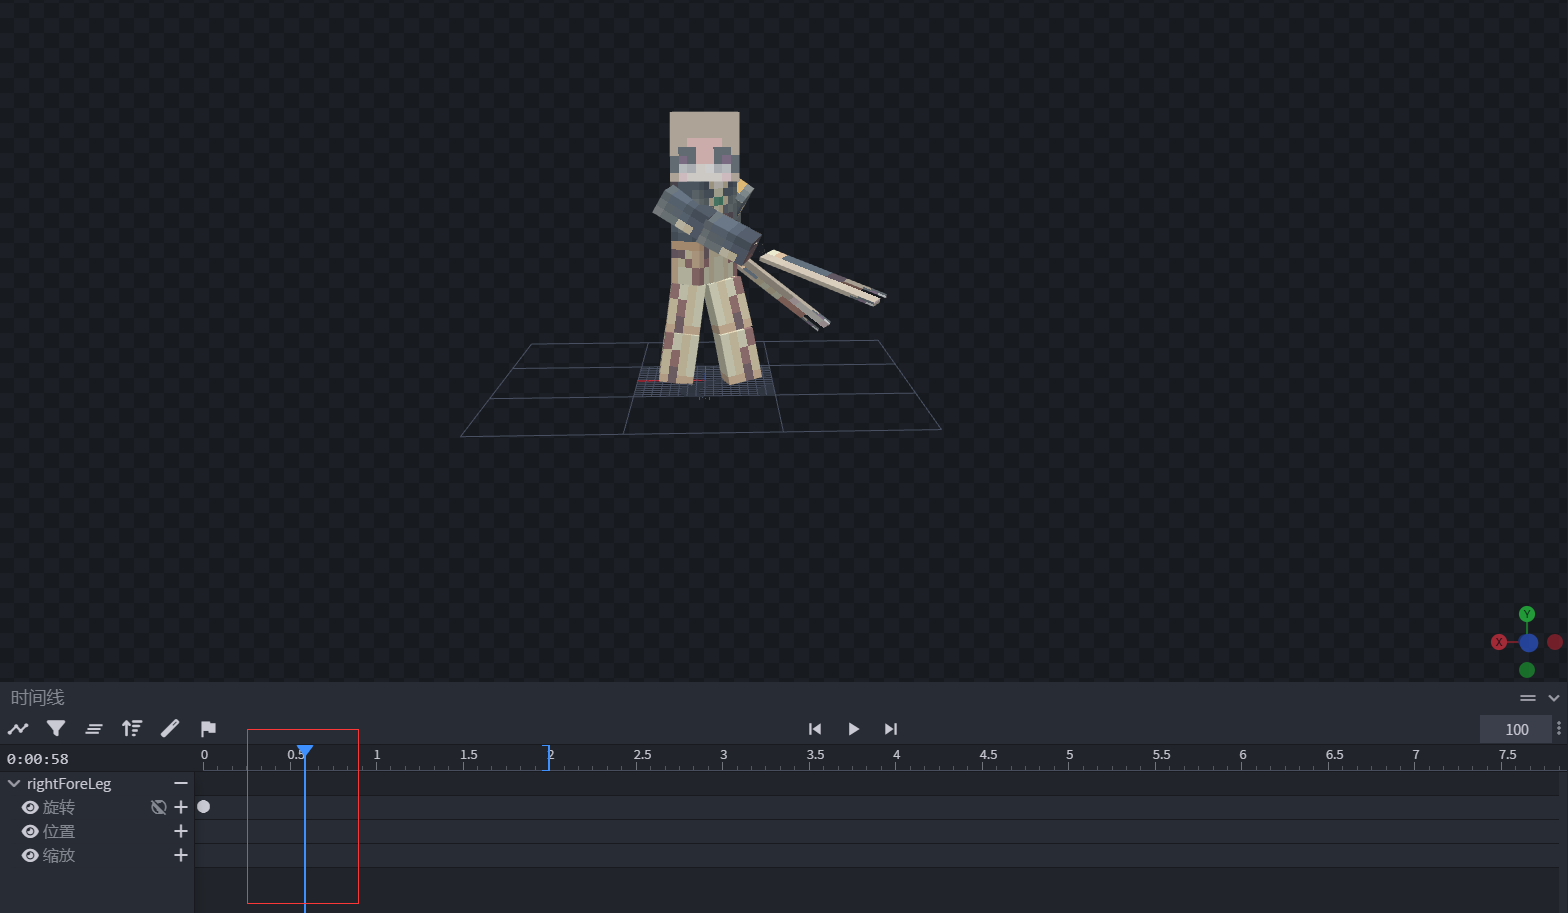Screen dimensions: 1568x913
Task: Click the crossed-circle icon on 旋转 row
Action: [x=158, y=807]
